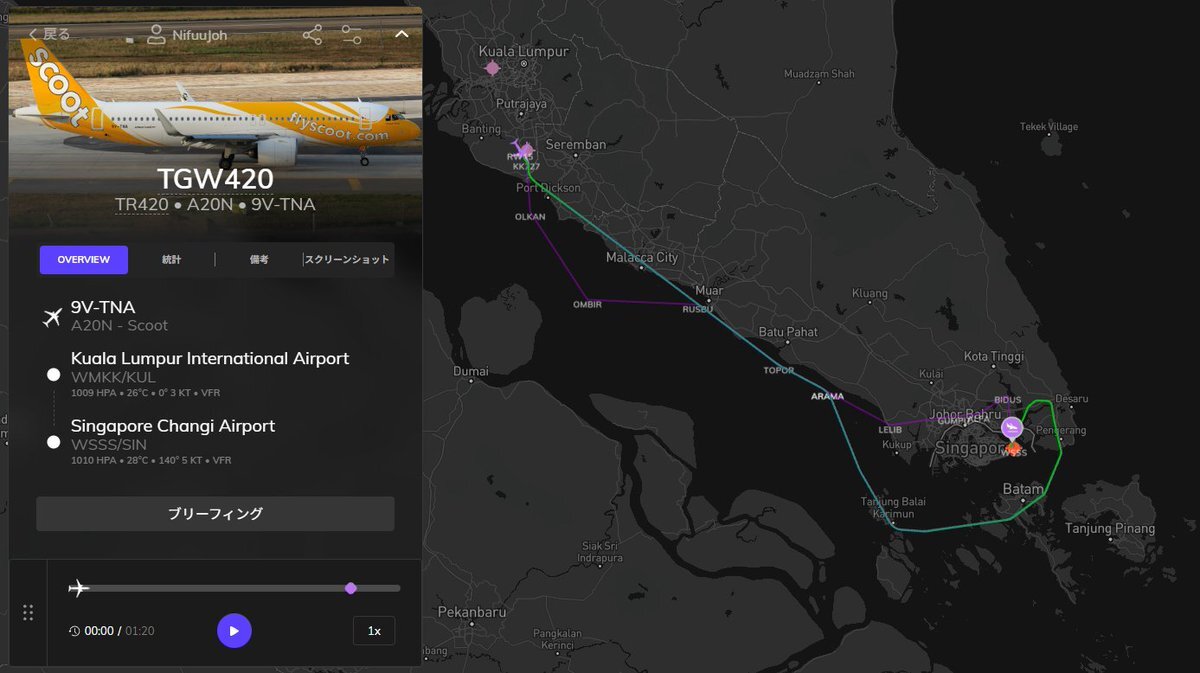
Task: Click the airplane icon beside 9V-TNA
Action: coord(53,317)
